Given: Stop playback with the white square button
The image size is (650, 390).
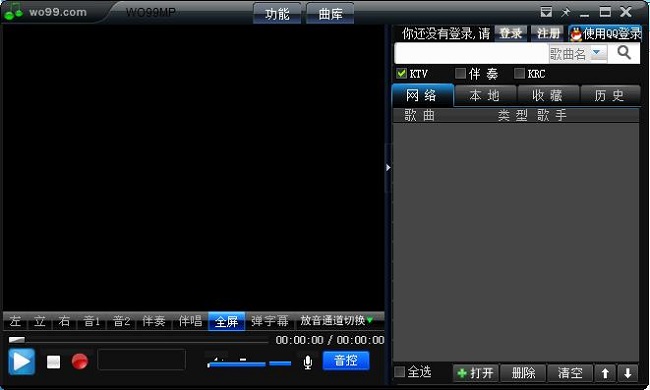Looking at the screenshot, I should pyautogui.click(x=53, y=362).
